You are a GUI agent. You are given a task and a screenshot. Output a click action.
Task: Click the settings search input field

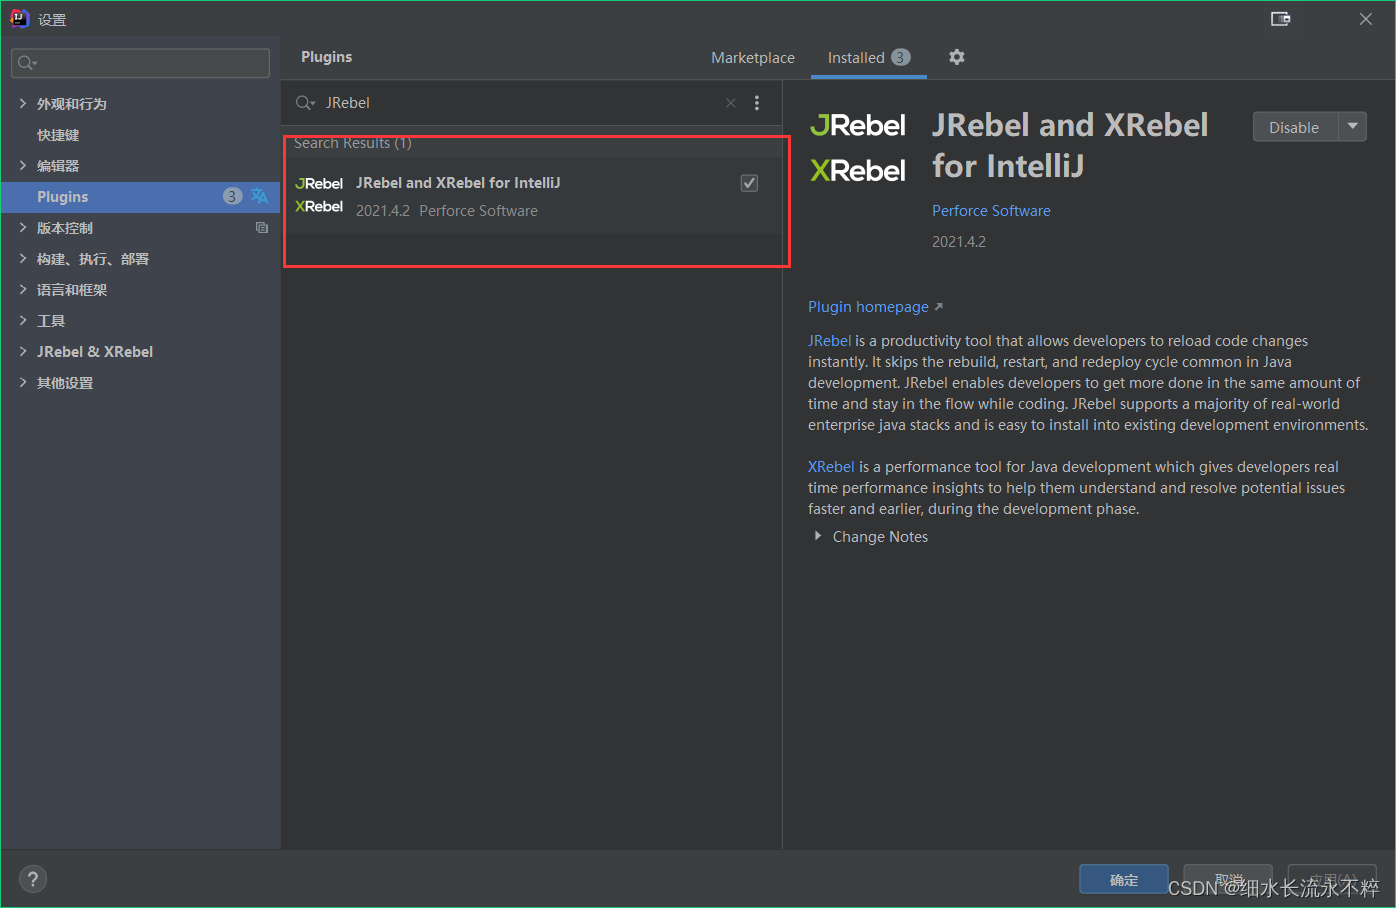pos(140,63)
